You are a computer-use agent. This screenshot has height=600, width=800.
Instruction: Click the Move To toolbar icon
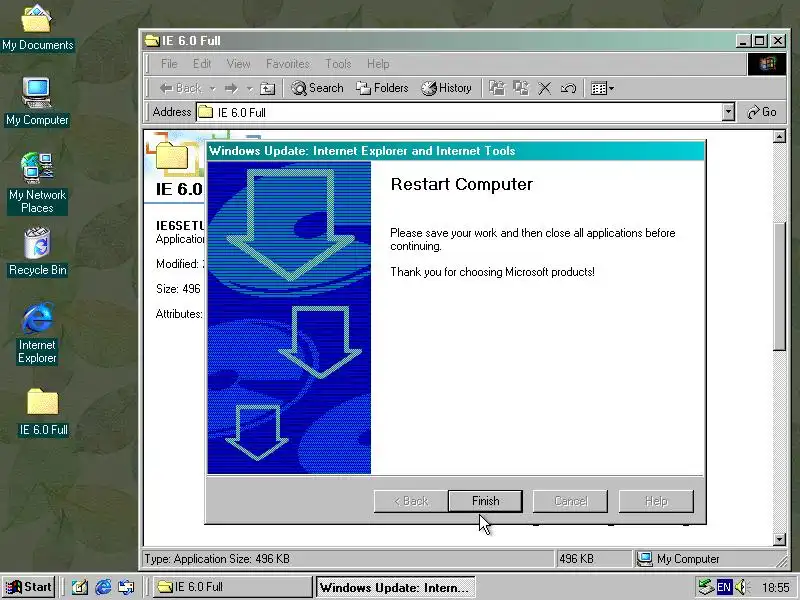[496, 88]
